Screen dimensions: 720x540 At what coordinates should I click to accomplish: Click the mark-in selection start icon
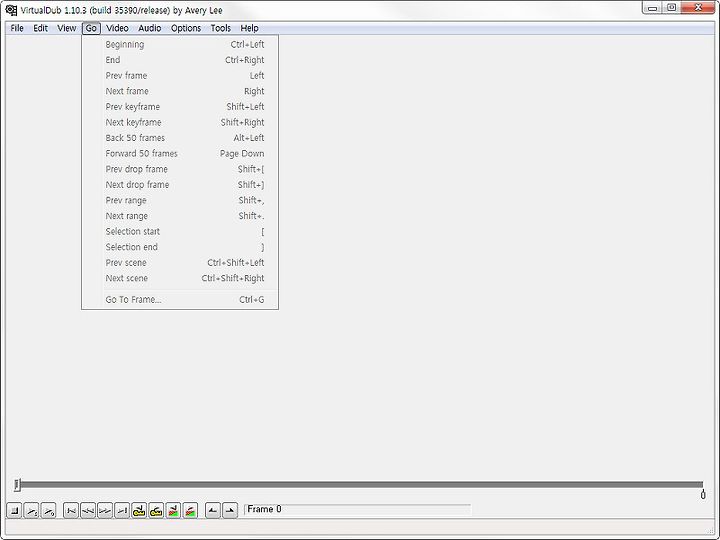click(213, 510)
